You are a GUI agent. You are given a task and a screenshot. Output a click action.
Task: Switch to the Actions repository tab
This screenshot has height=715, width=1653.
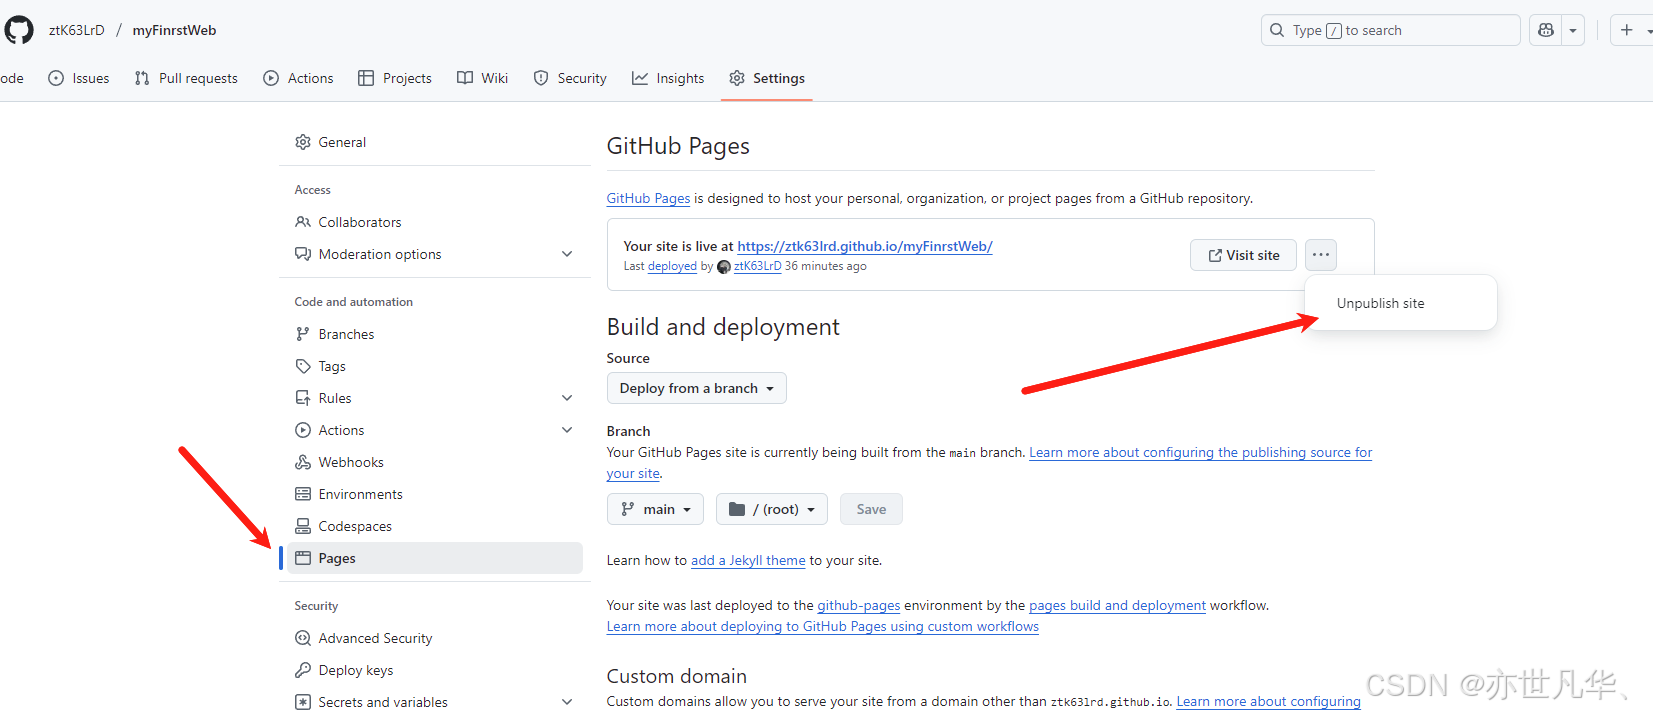click(298, 78)
